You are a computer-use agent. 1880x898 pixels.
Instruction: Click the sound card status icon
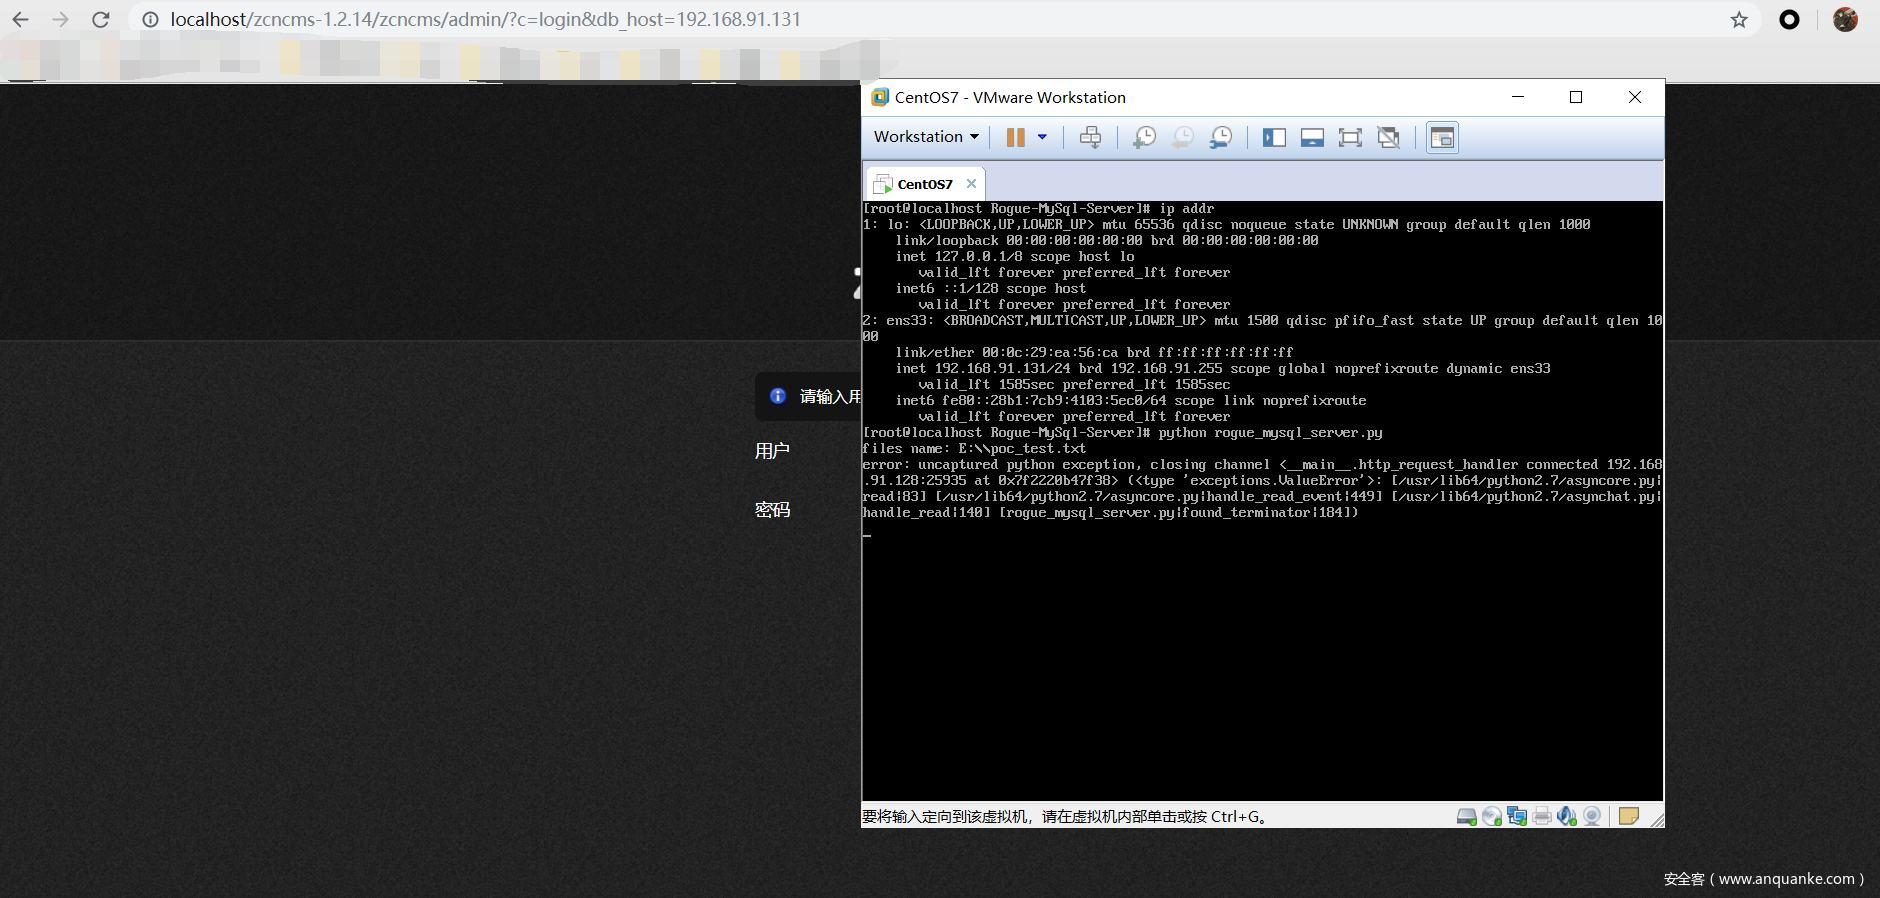point(1567,817)
